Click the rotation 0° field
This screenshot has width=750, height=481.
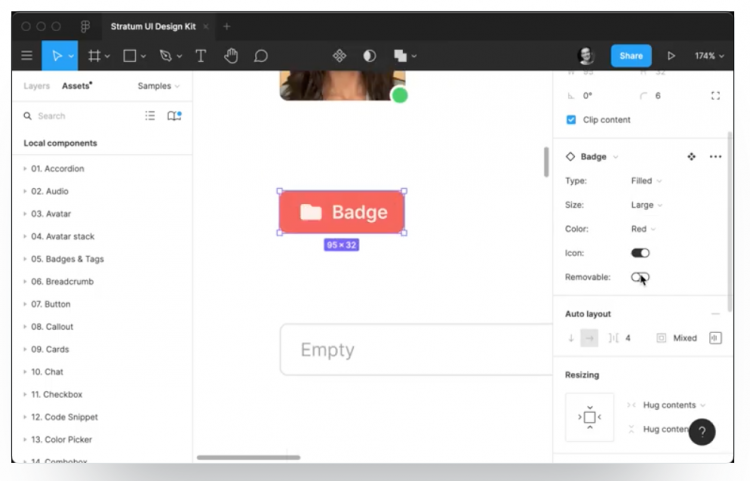587,96
